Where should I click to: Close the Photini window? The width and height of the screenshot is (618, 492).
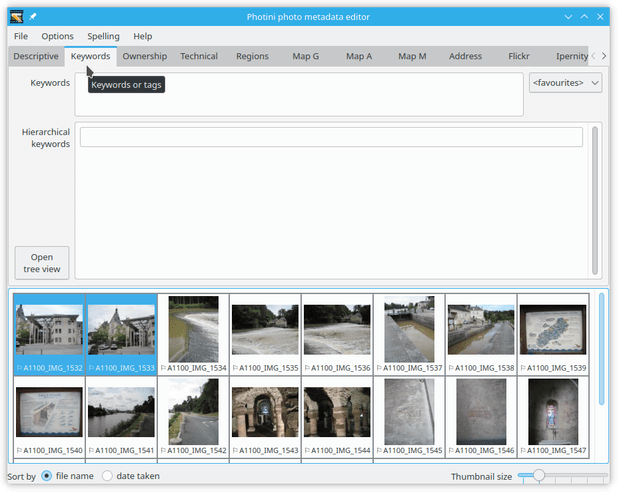click(600, 17)
